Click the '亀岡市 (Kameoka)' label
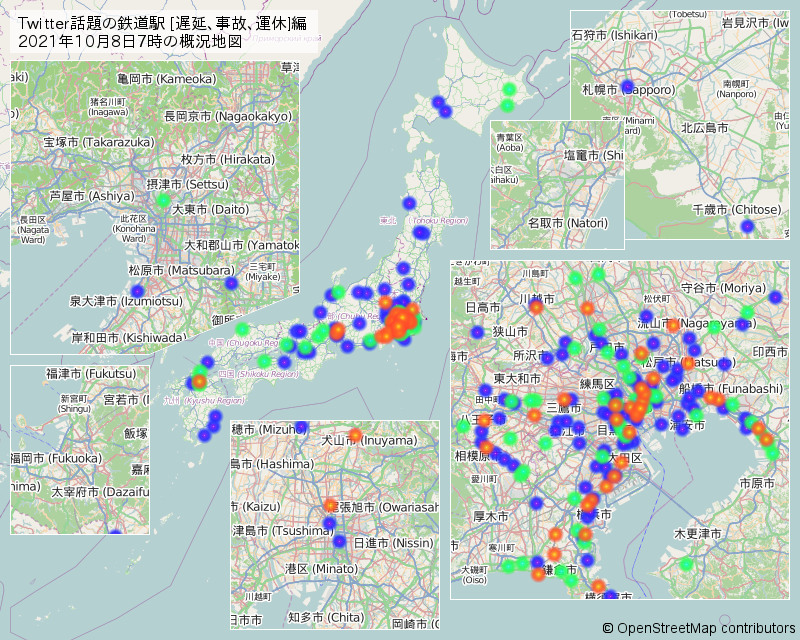800x640 pixels. coord(167,79)
